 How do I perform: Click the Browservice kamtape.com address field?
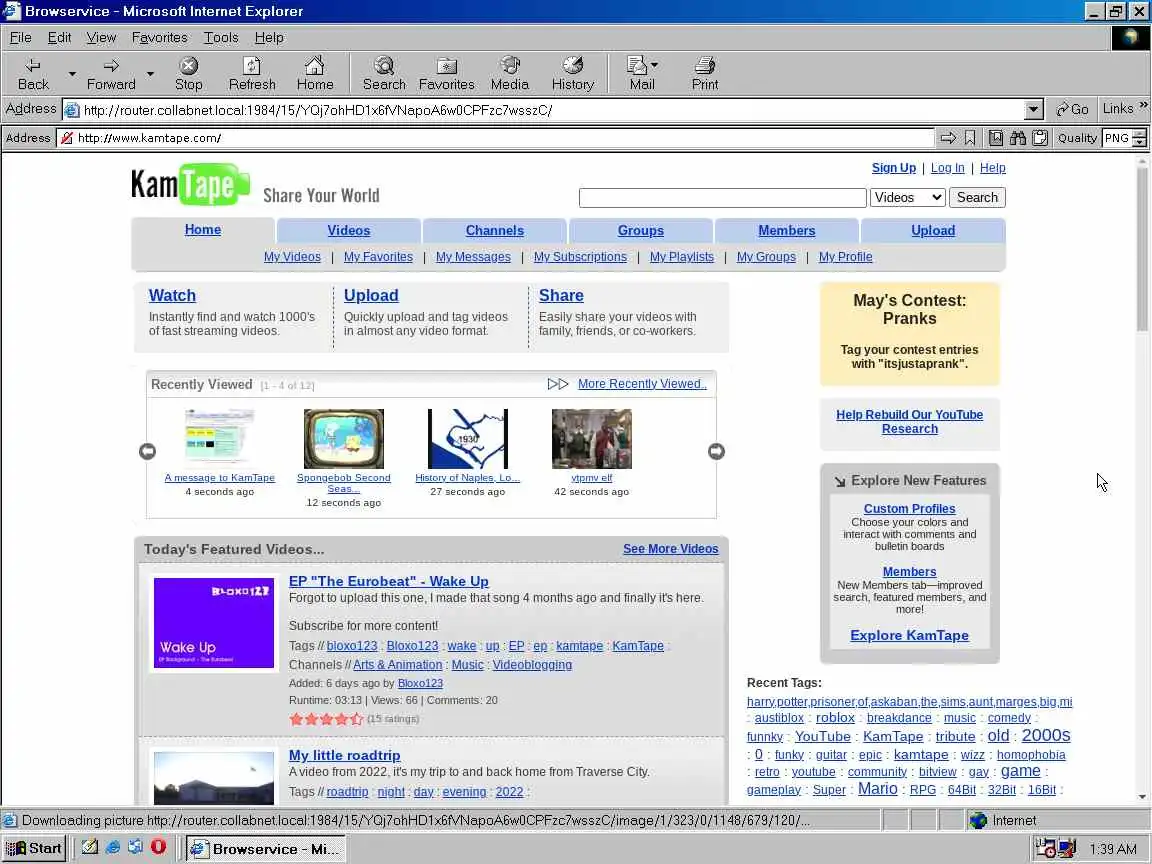click(x=496, y=137)
